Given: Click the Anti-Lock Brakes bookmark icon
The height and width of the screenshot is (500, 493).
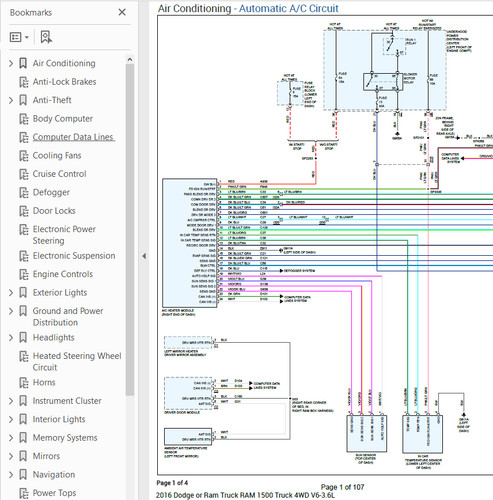Looking at the screenshot, I should 24,82.
